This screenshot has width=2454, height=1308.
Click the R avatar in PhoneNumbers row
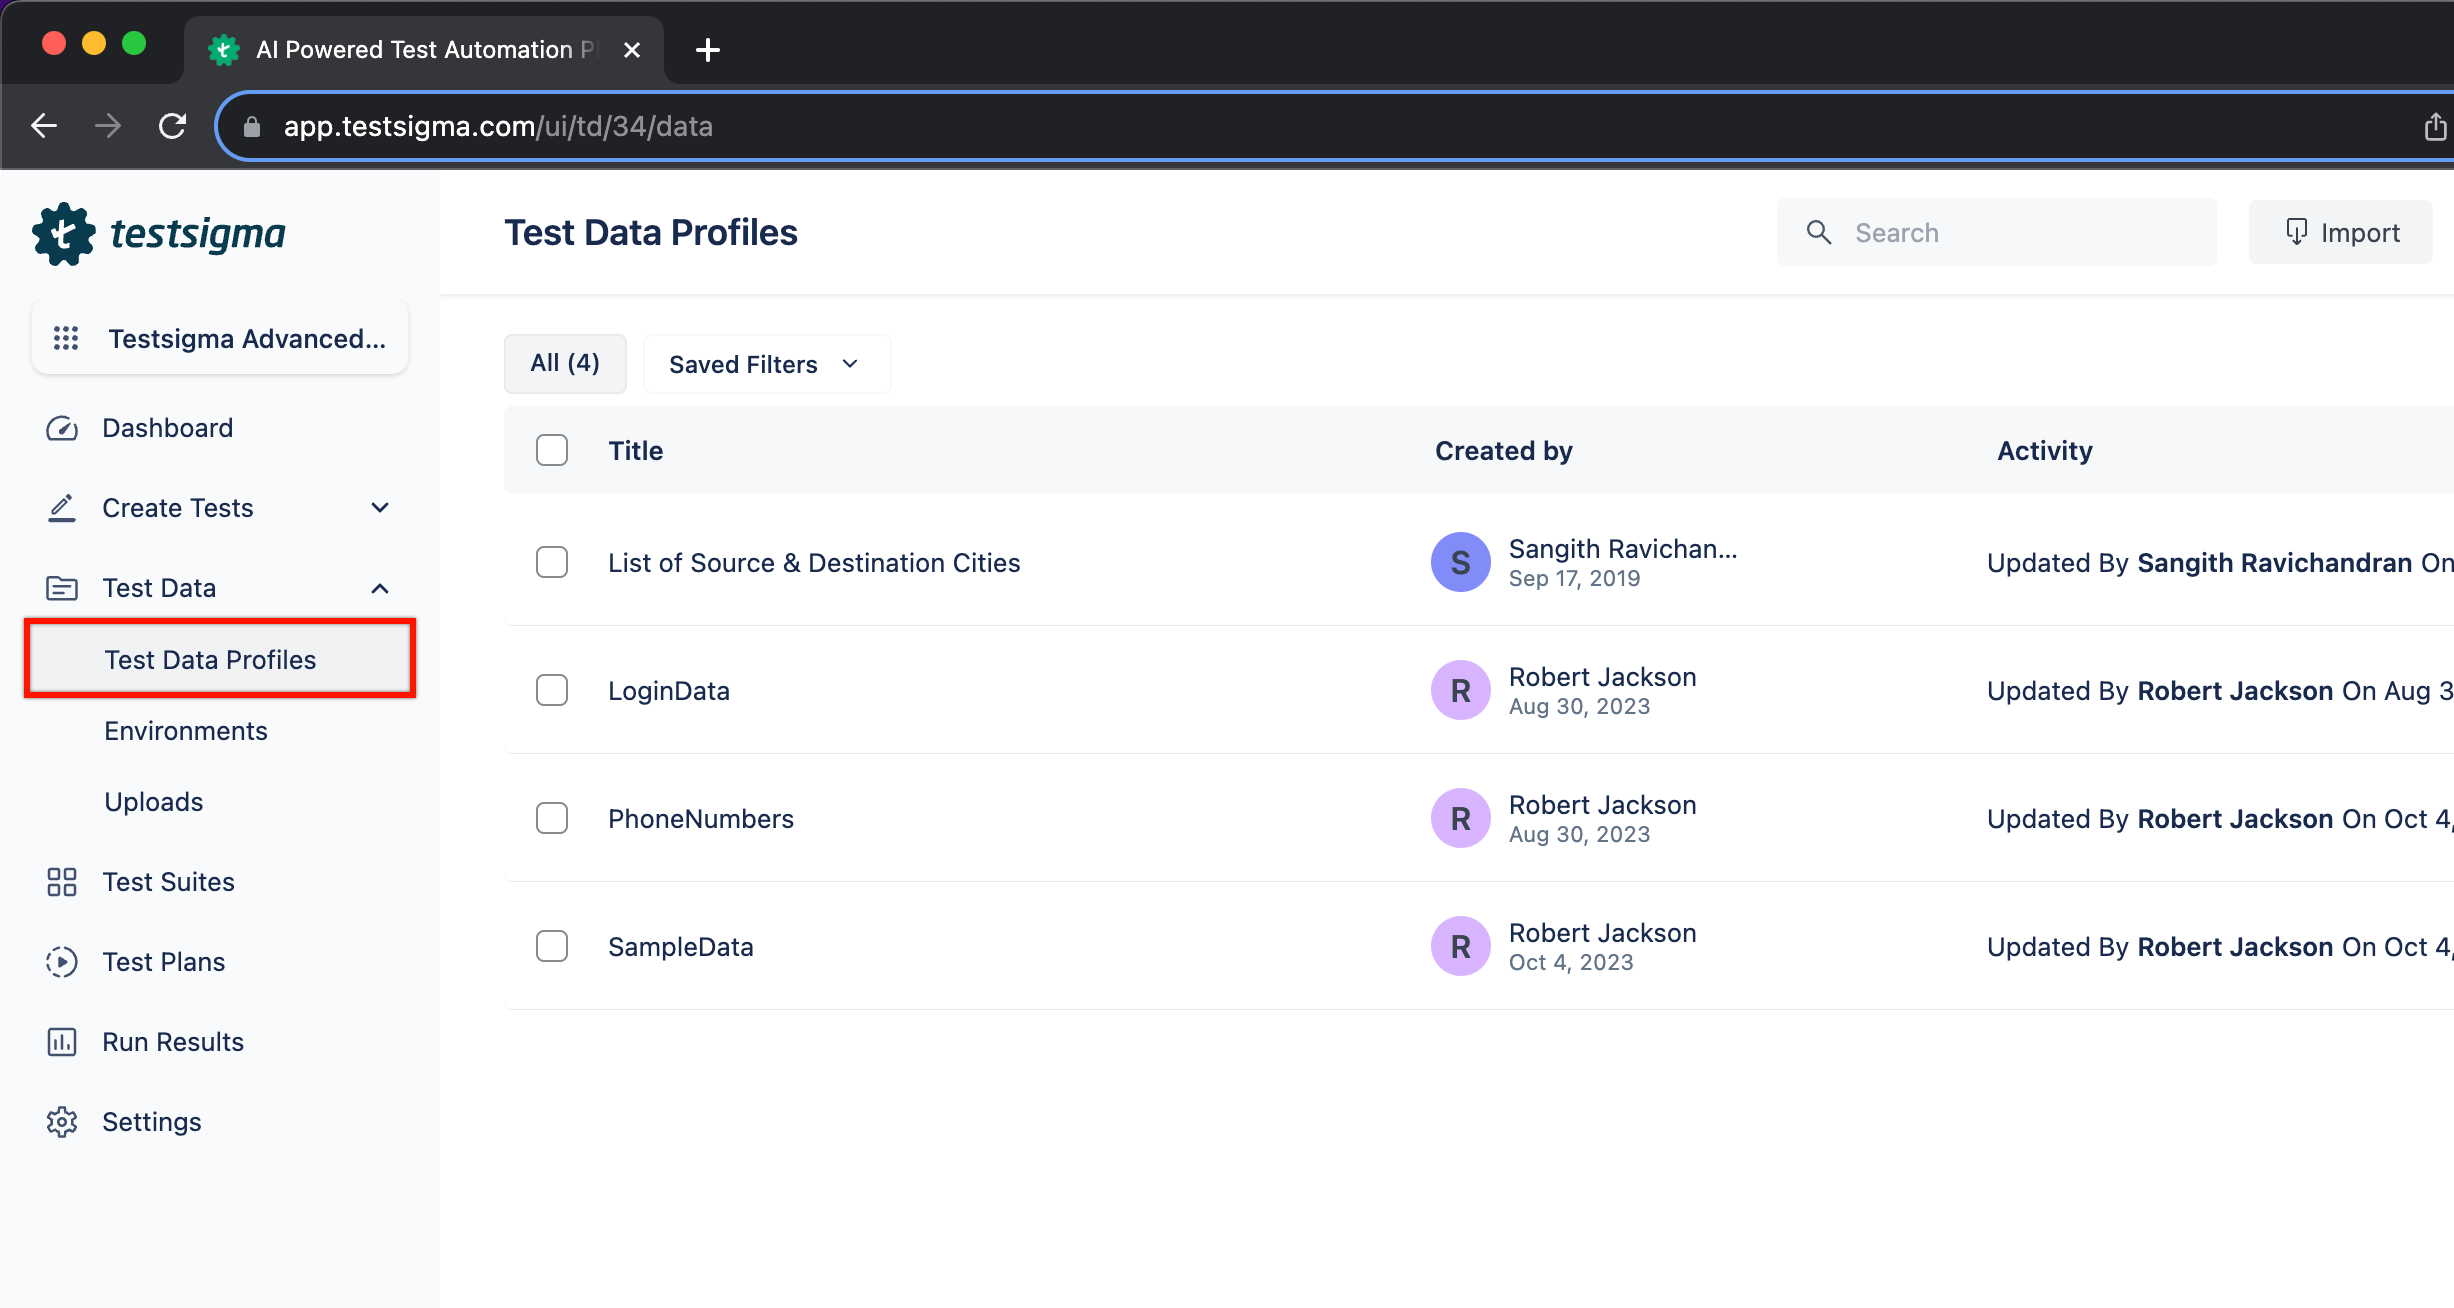pyautogui.click(x=1461, y=818)
